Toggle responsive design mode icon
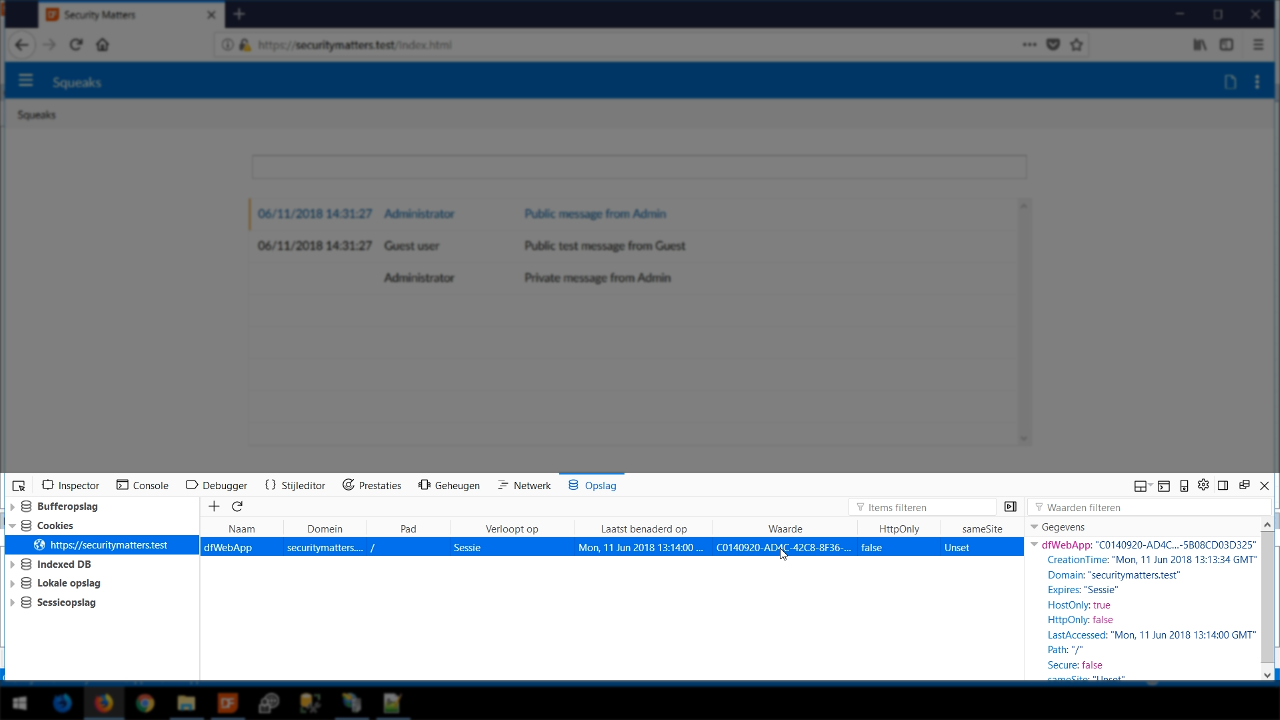This screenshot has height=720, width=1280. coord(1184,486)
